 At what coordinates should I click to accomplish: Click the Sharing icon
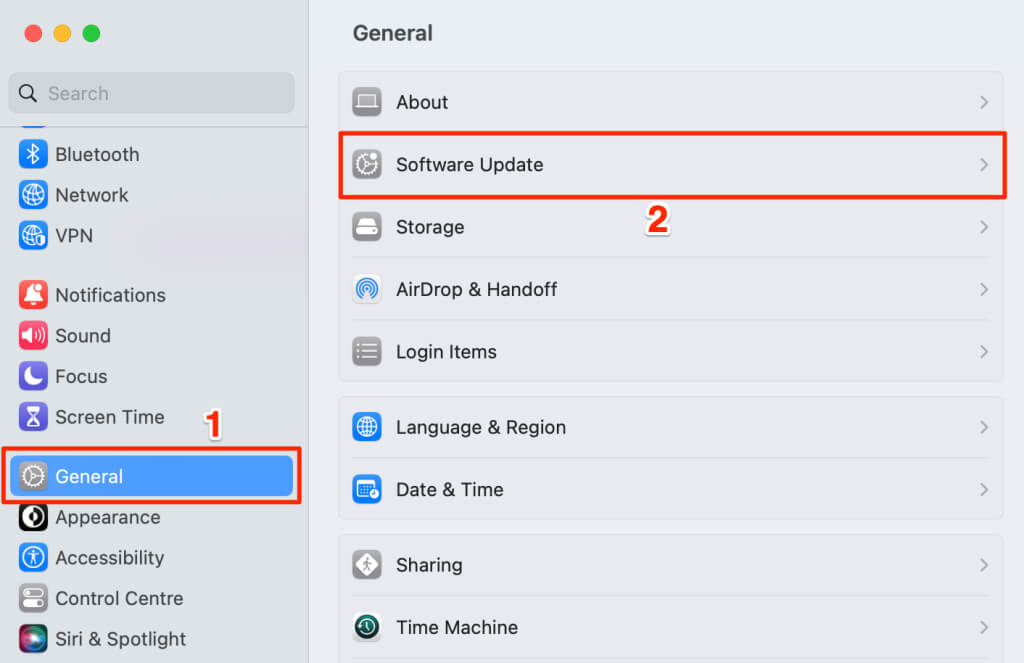(367, 564)
